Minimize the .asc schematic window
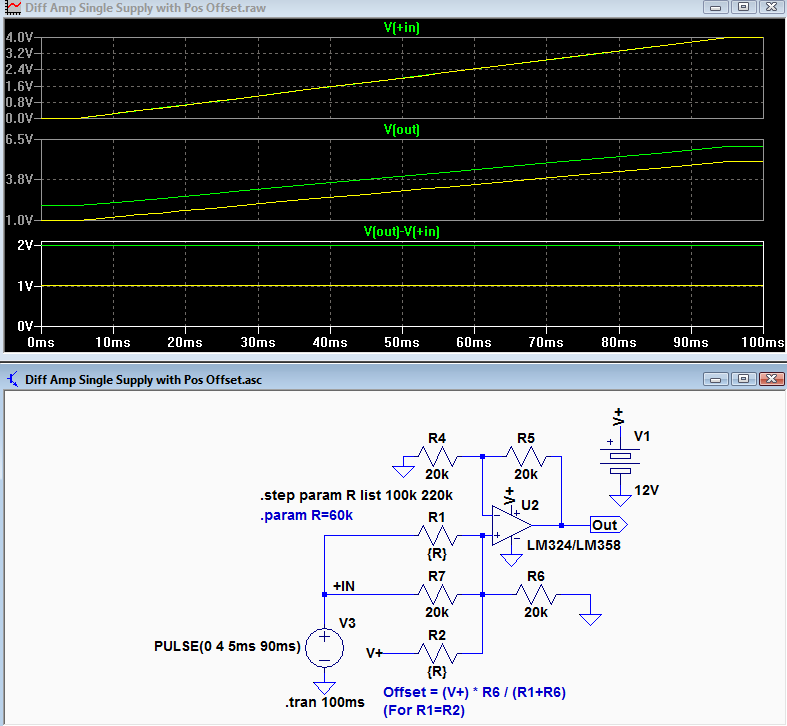Image resolution: width=787 pixels, height=726 pixels. coord(716,379)
